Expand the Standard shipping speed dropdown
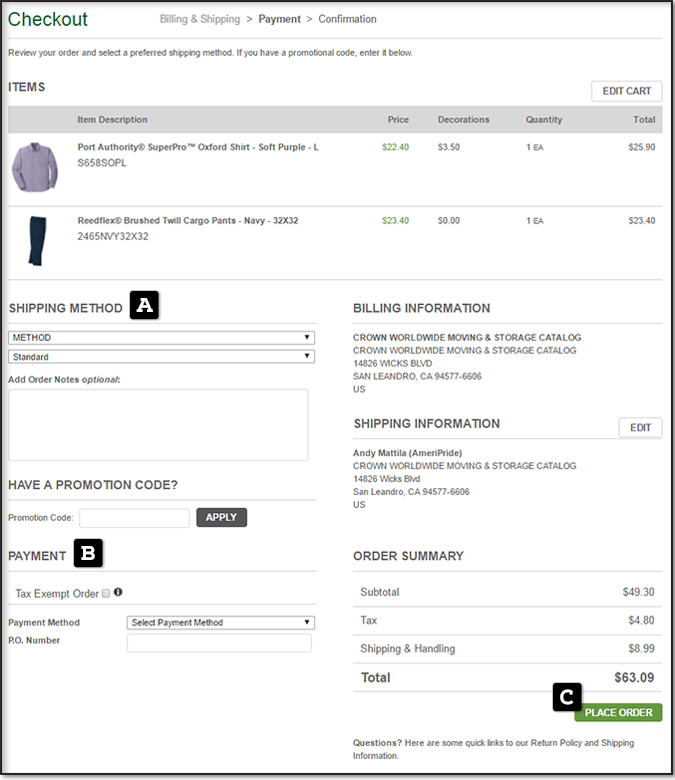The width and height of the screenshot is (675, 780). tap(161, 357)
